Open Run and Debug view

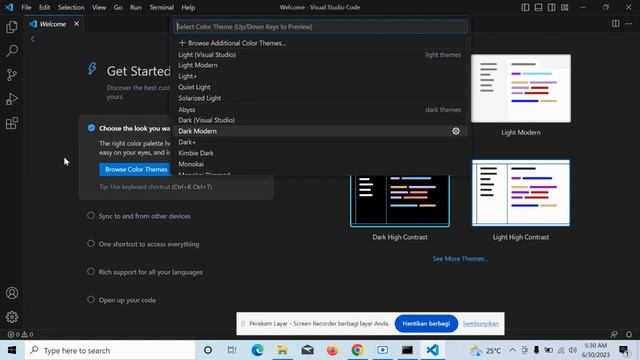click(x=12, y=99)
